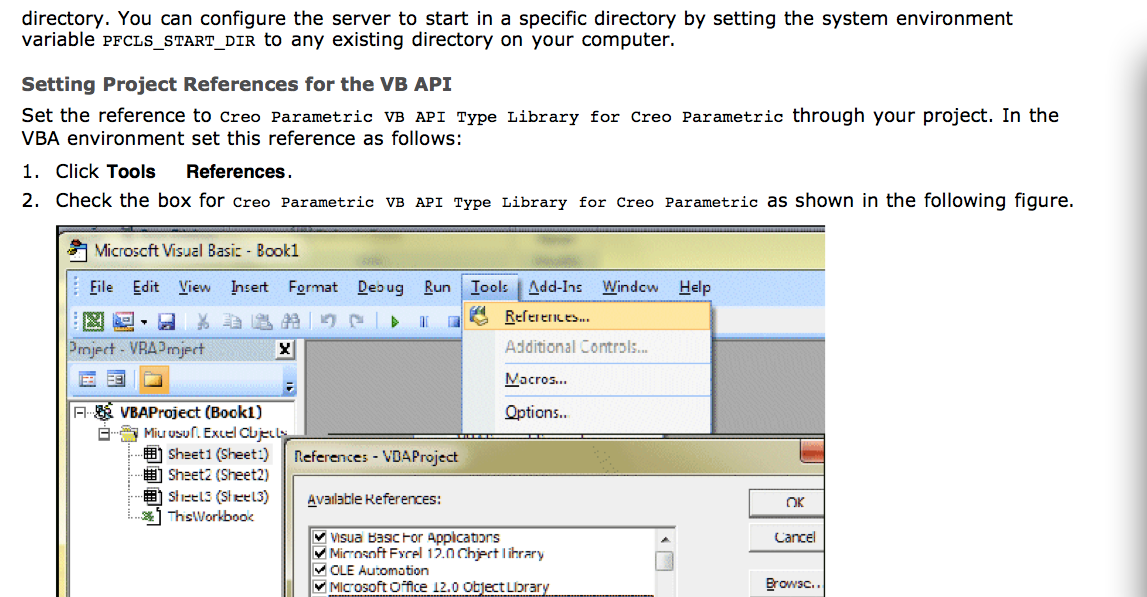Screen dimensions: 1147x597
Task: Open the File menu
Action: pos(101,287)
